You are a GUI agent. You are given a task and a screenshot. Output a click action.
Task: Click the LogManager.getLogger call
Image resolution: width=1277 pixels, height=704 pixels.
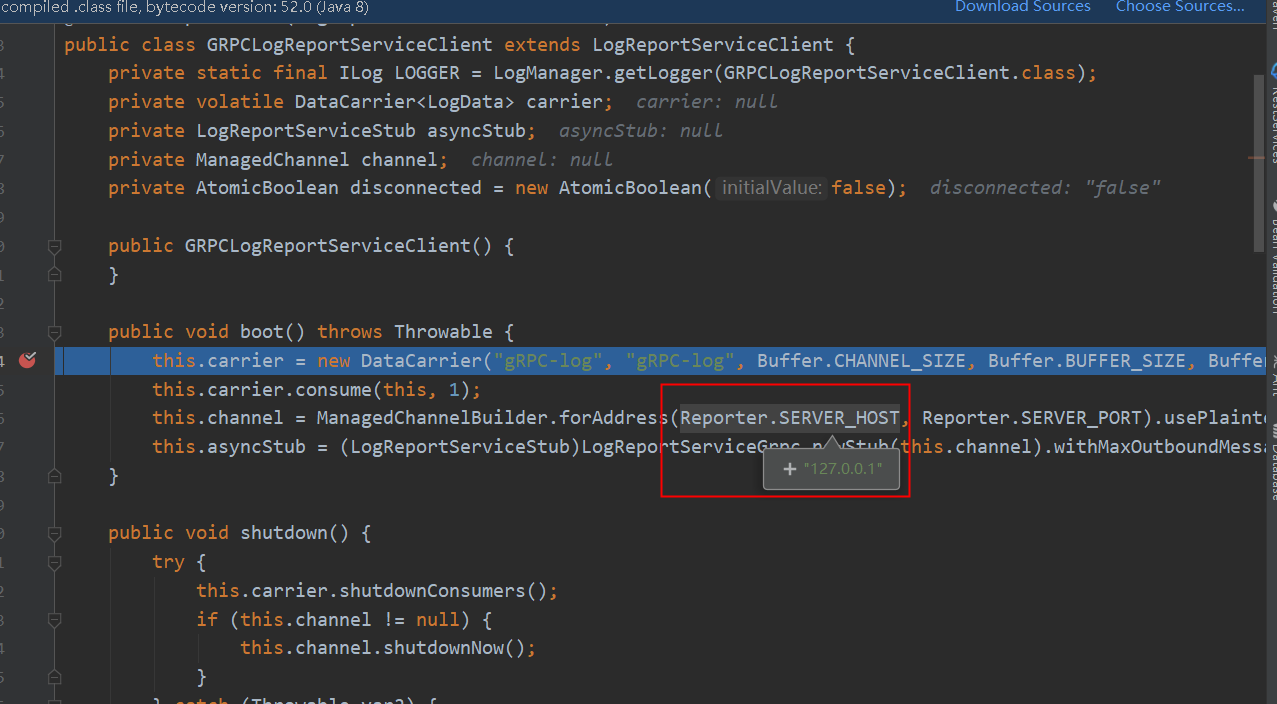pyautogui.click(x=603, y=73)
